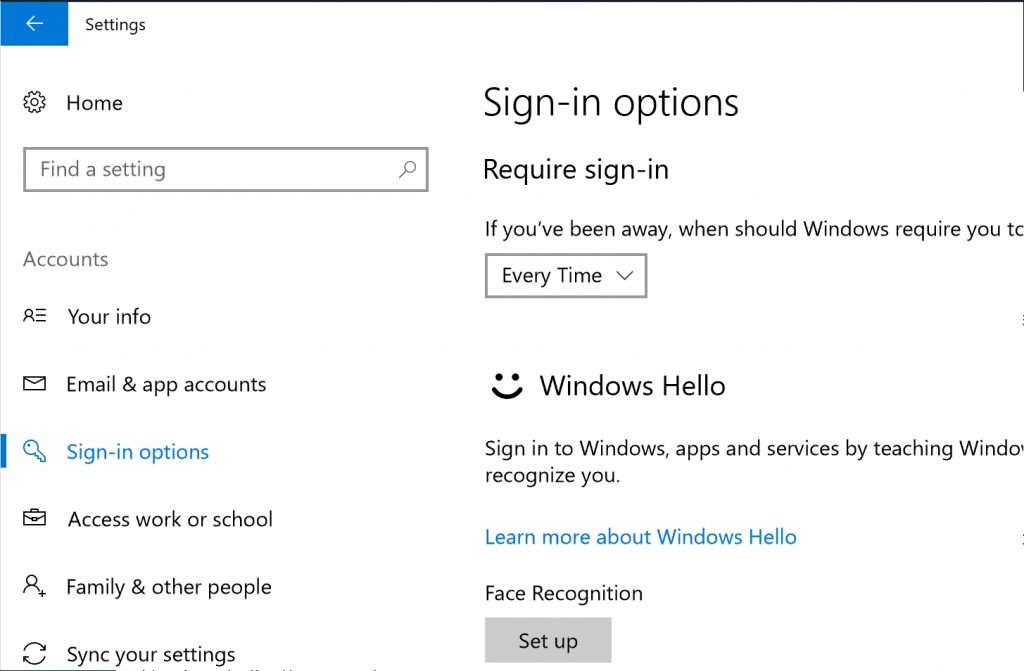Click the Windows Hello heading text
Screen dimensions: 1024x671
click(632, 385)
